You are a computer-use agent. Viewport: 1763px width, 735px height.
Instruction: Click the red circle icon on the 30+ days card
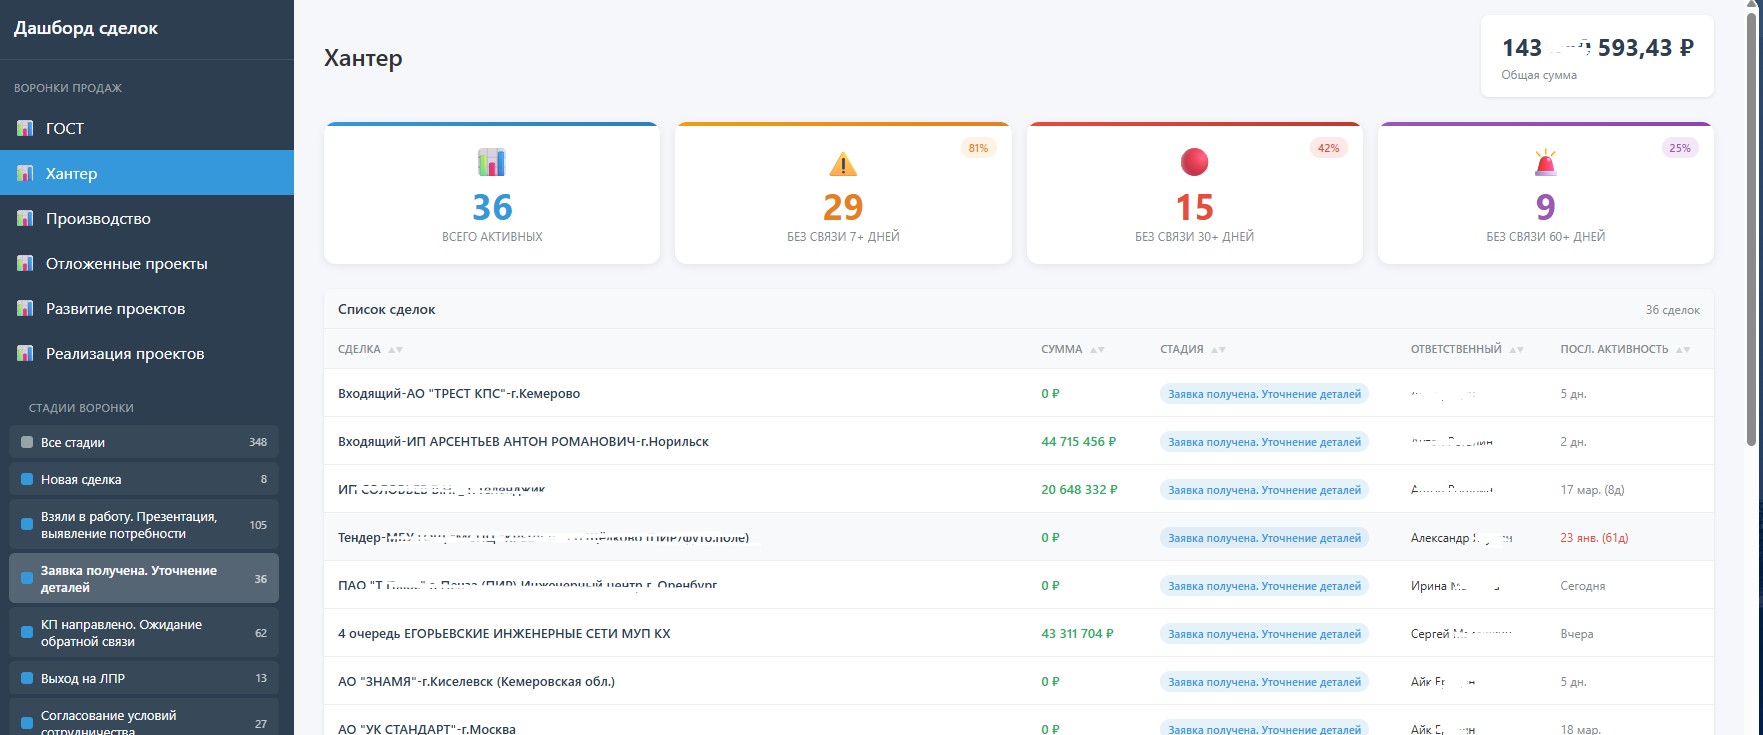pos(1194,162)
